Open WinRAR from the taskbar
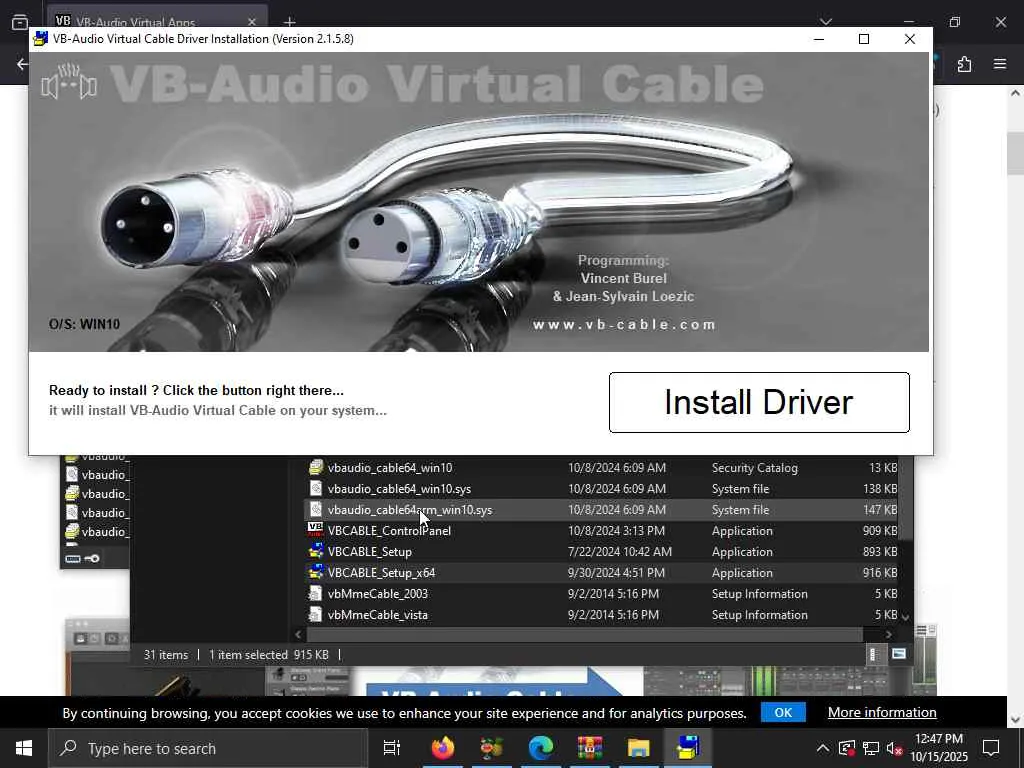The image size is (1024, 768). point(590,748)
